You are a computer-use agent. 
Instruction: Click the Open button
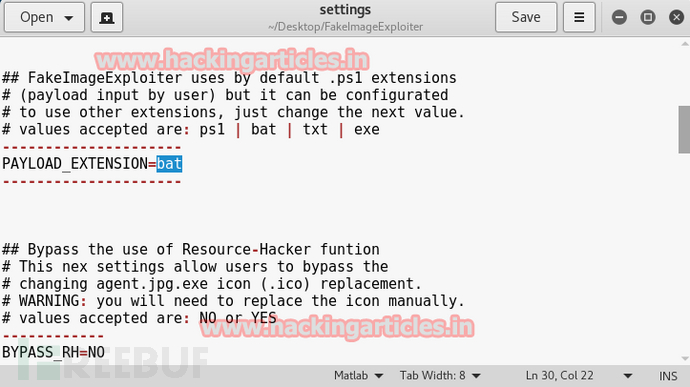click(x=44, y=17)
